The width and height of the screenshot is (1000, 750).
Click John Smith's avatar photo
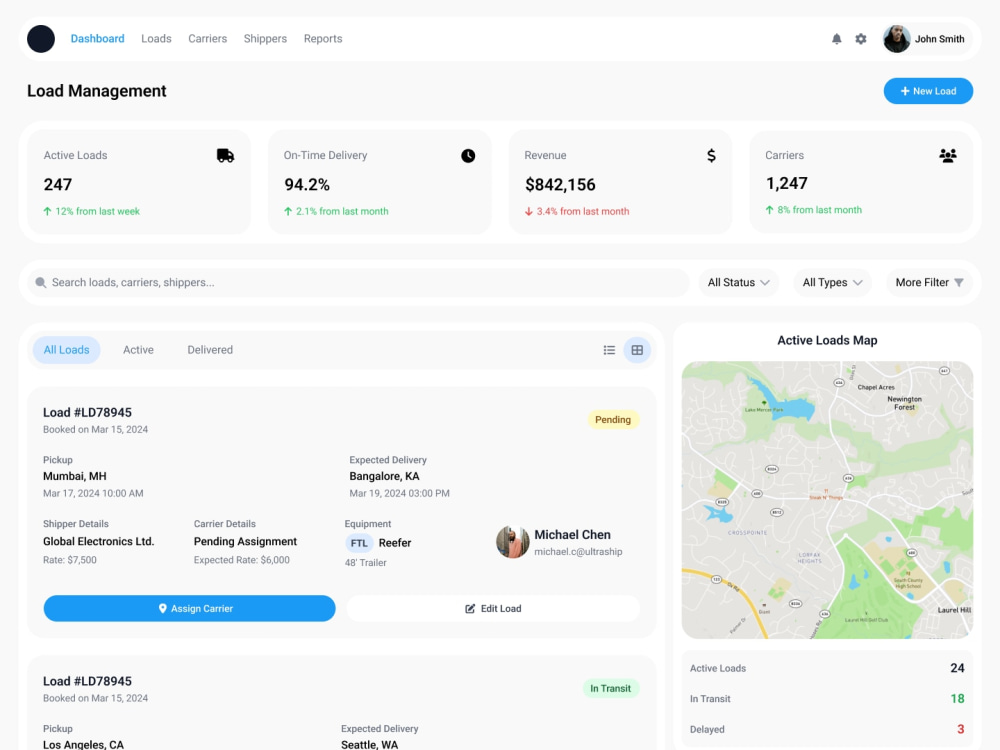coord(896,39)
